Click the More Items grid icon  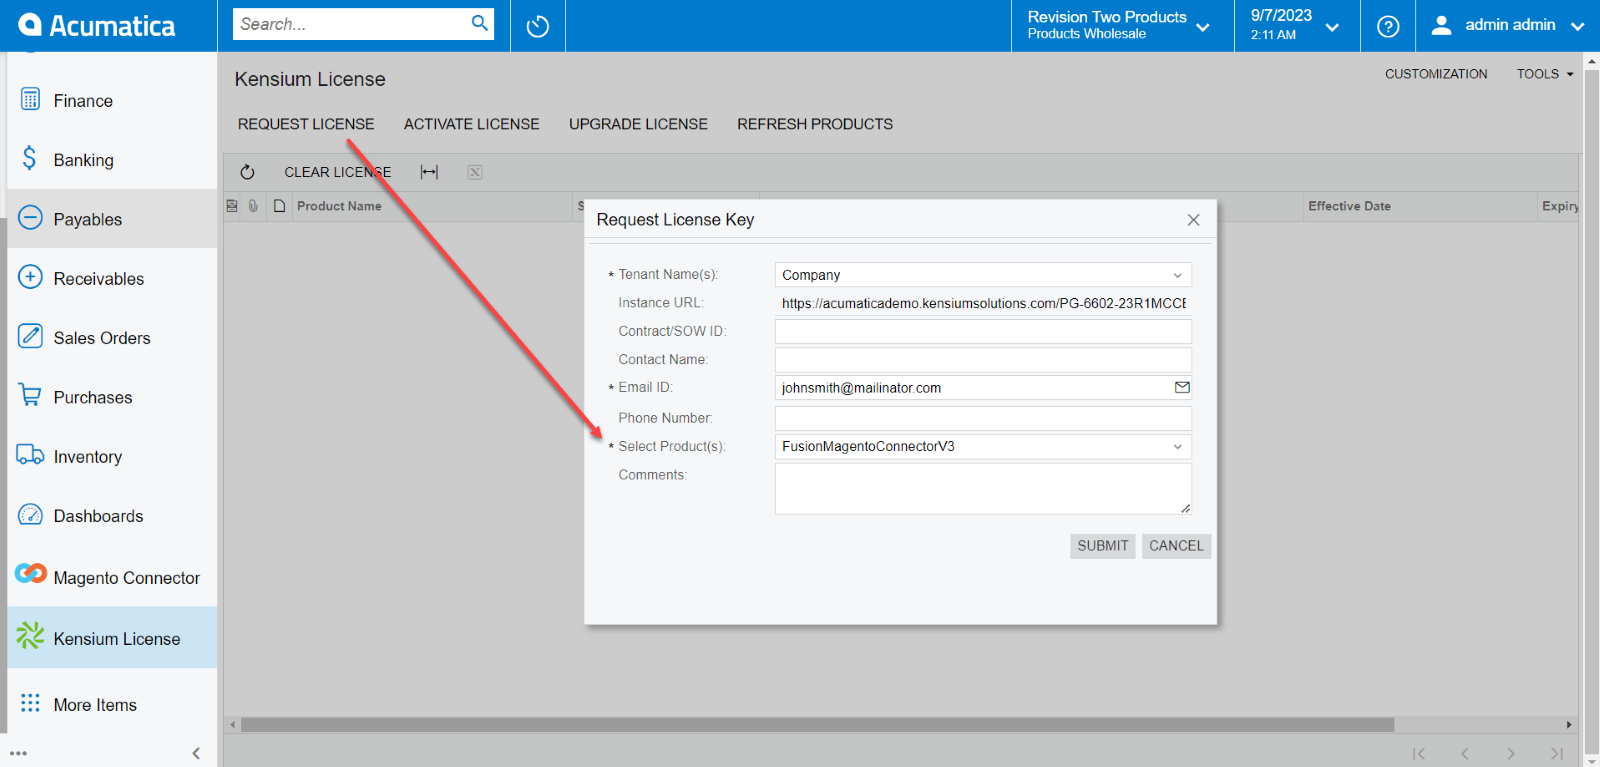(x=31, y=703)
